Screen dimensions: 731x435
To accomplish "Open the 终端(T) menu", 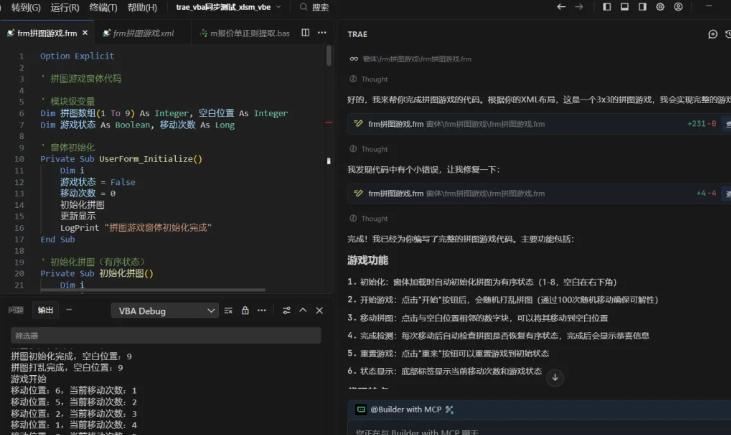I will (x=103, y=7).
